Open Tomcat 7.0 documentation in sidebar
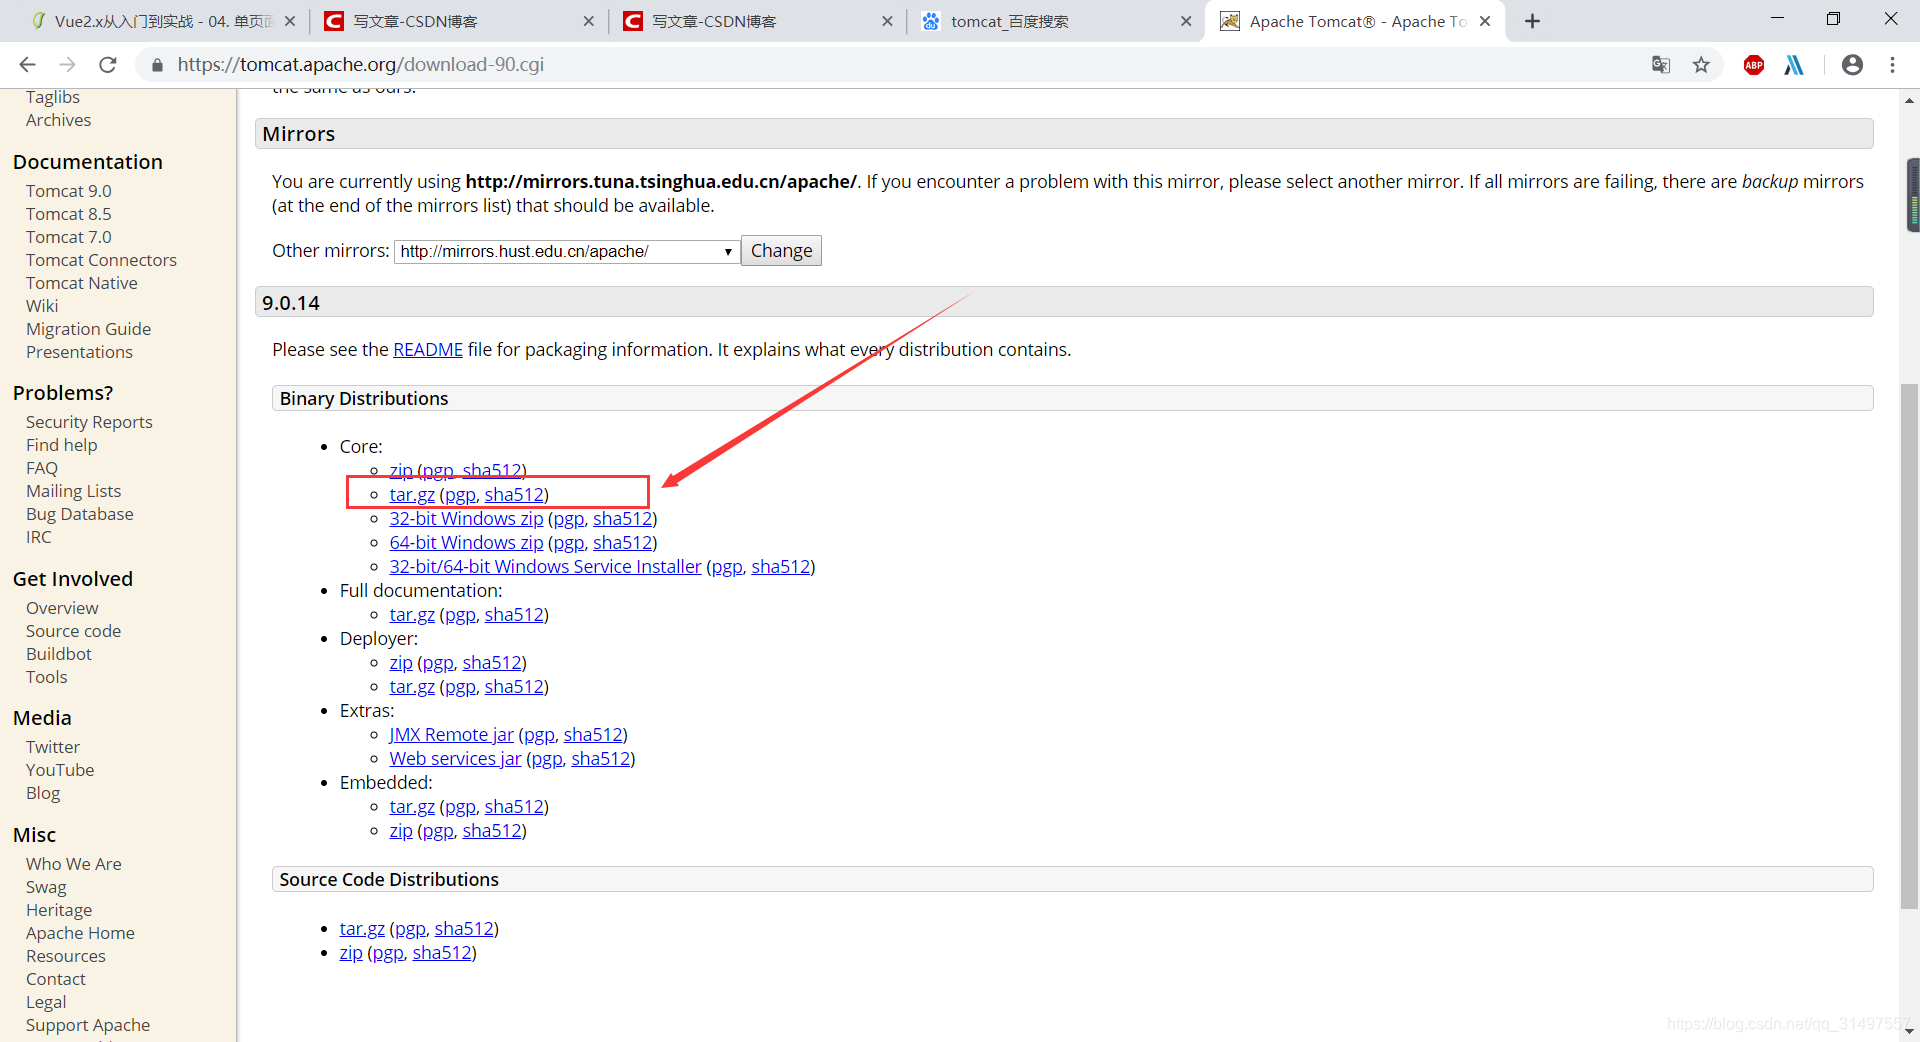Image resolution: width=1920 pixels, height=1042 pixels. coord(69,237)
